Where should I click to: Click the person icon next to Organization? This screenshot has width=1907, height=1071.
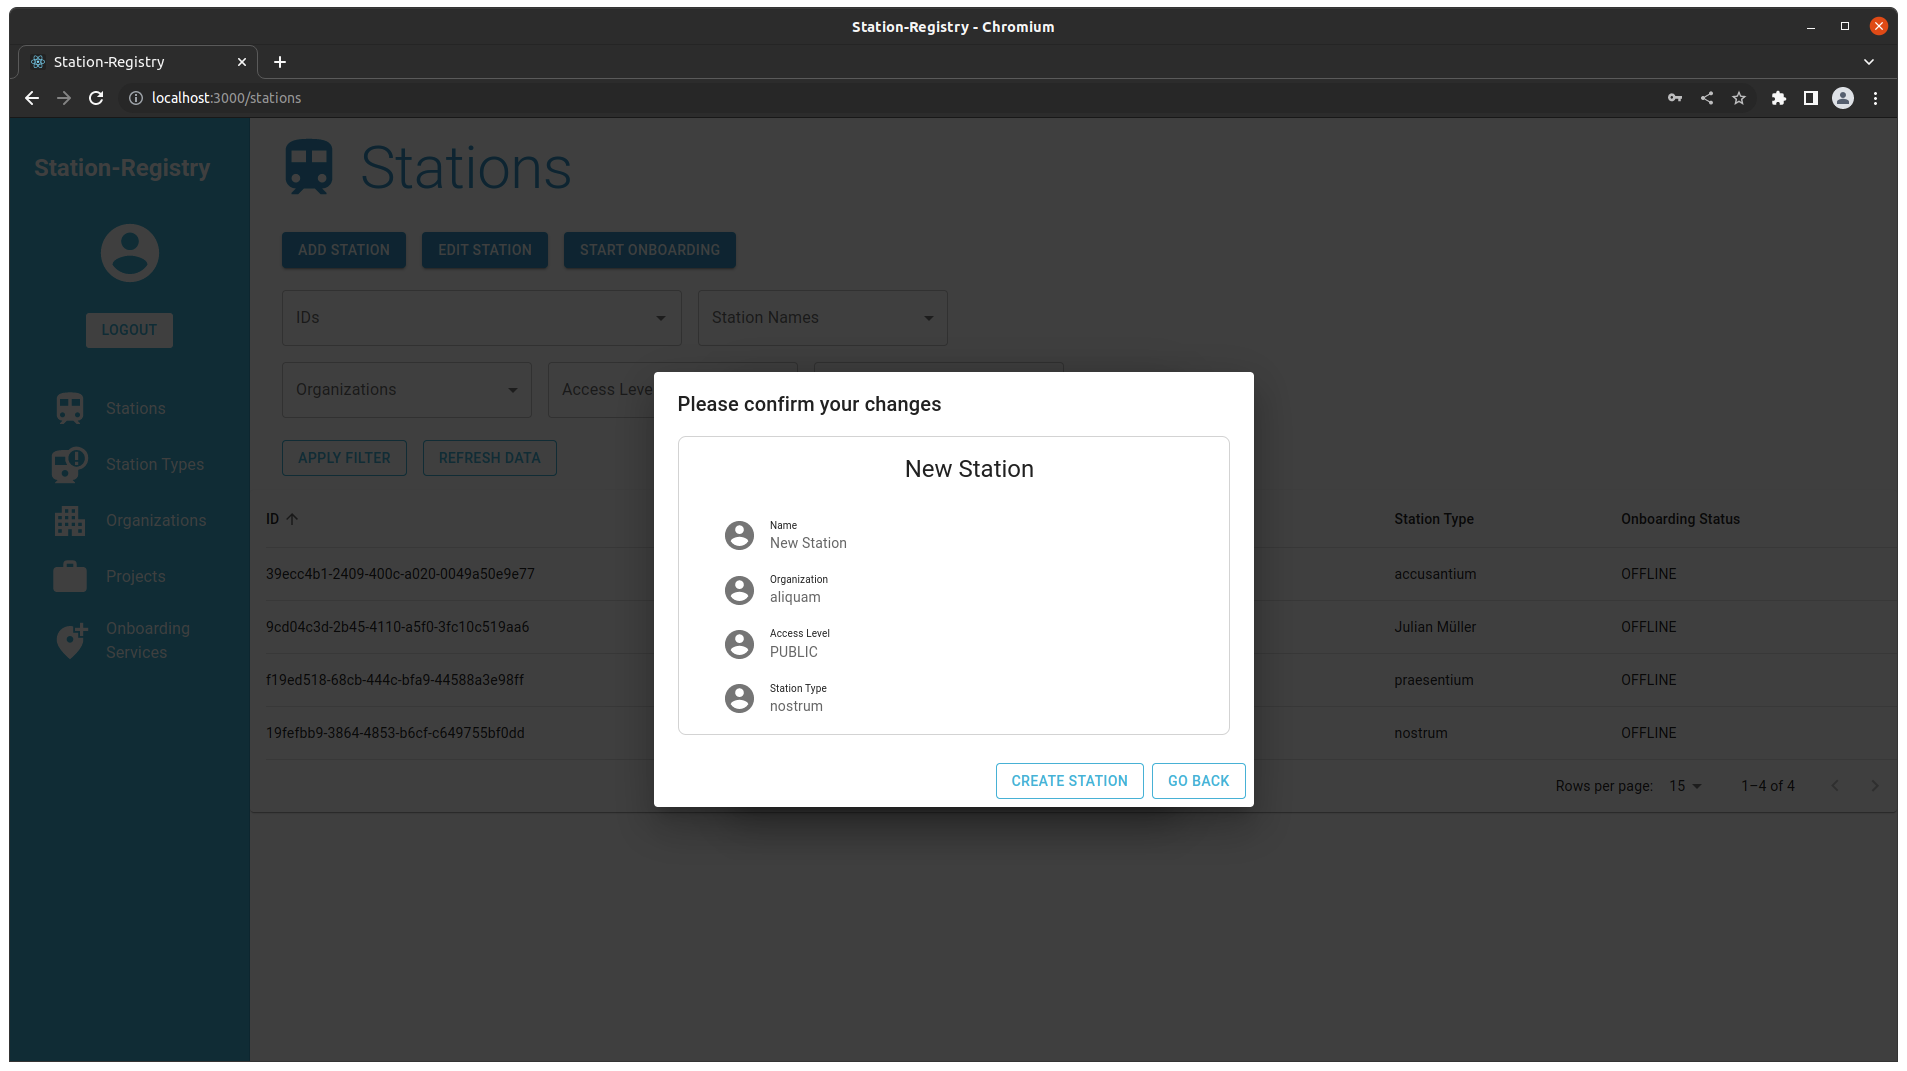[739, 590]
